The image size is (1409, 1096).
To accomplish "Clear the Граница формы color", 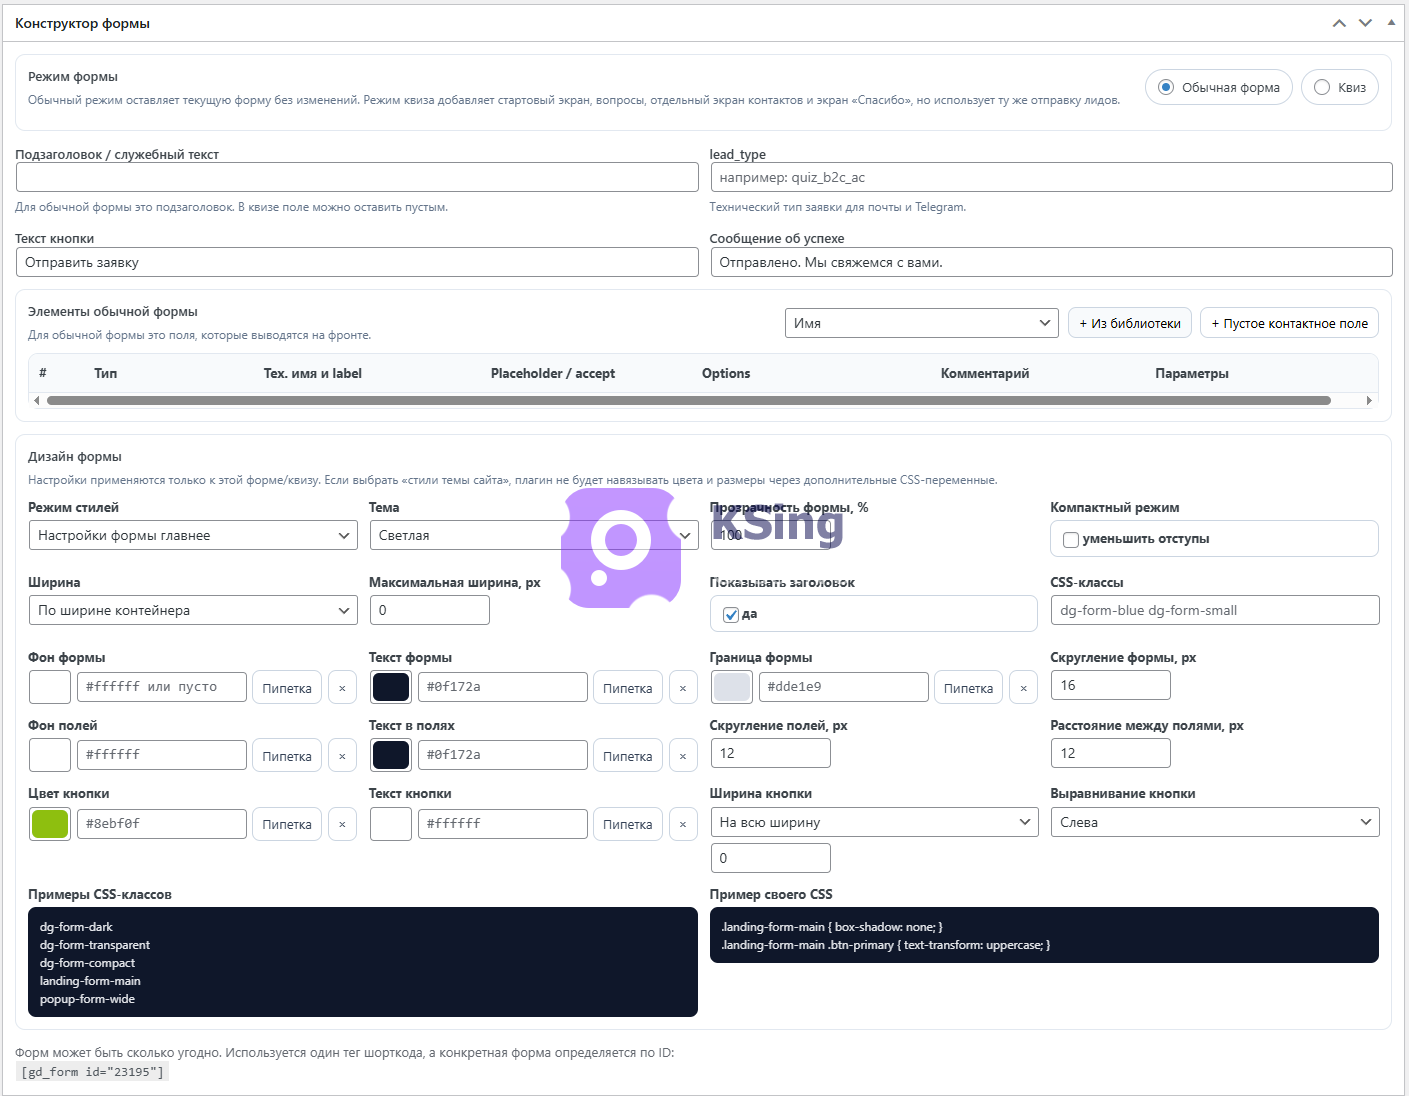I will point(1024,688).
